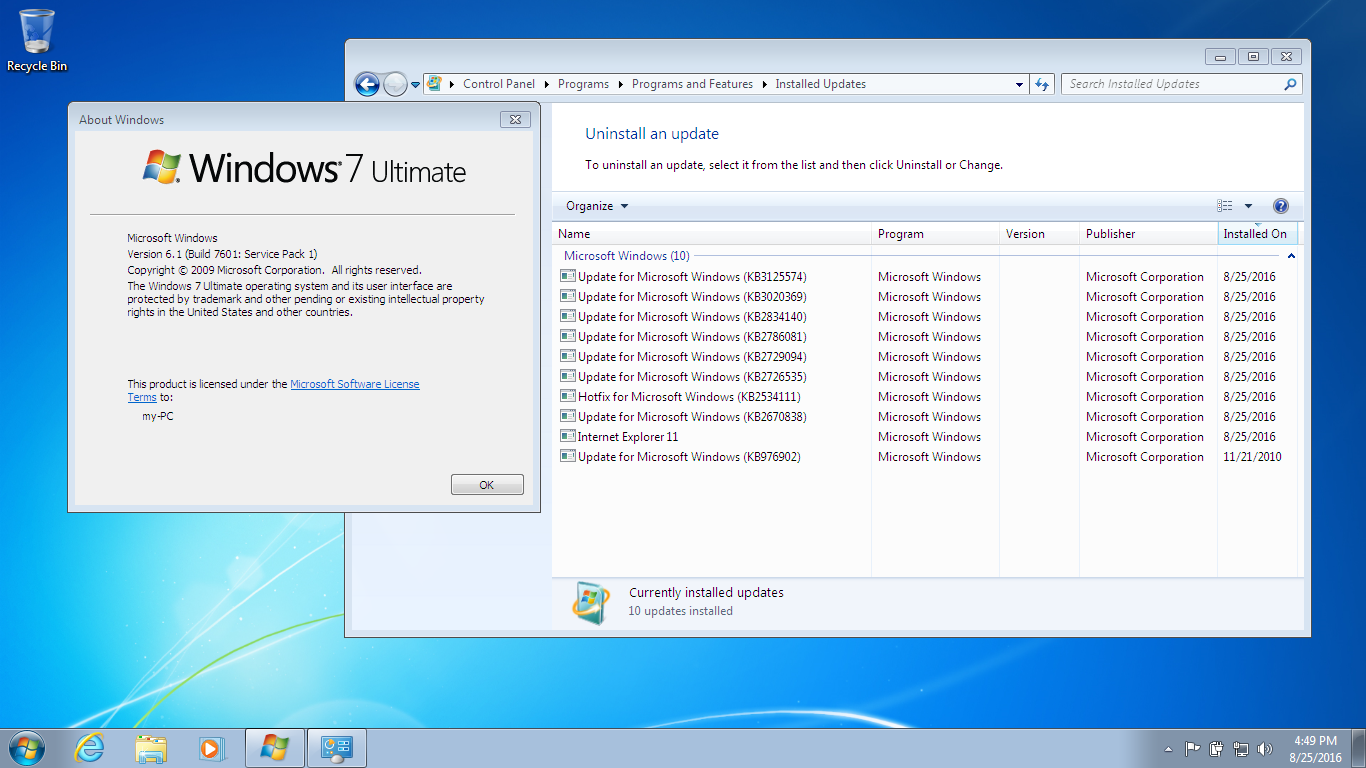Sort by the Program column header
The width and height of the screenshot is (1366, 768).
pyautogui.click(x=935, y=234)
